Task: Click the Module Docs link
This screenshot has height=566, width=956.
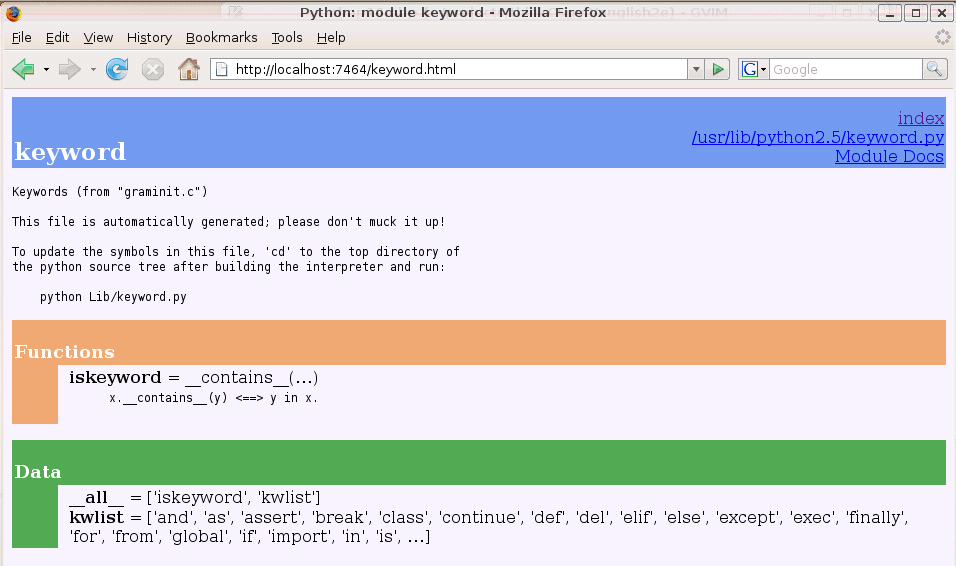Action: point(889,156)
